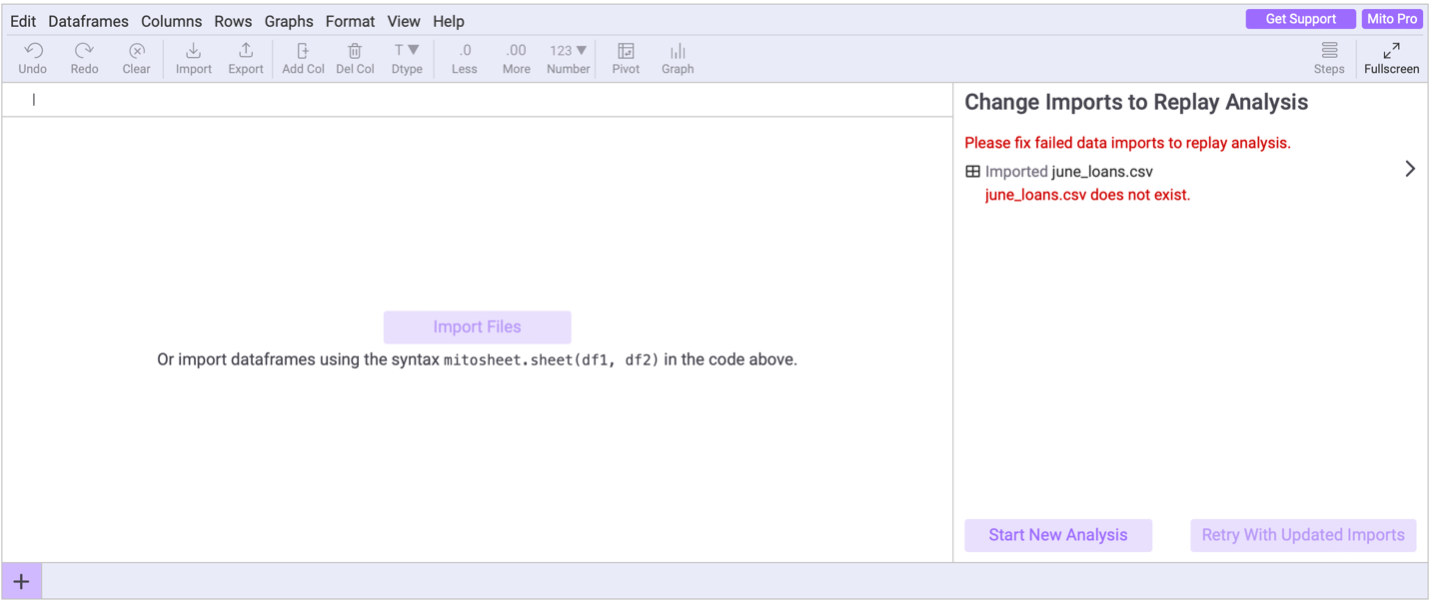The image size is (1430, 605).
Task: Add a column with Add Col
Action: (x=303, y=52)
